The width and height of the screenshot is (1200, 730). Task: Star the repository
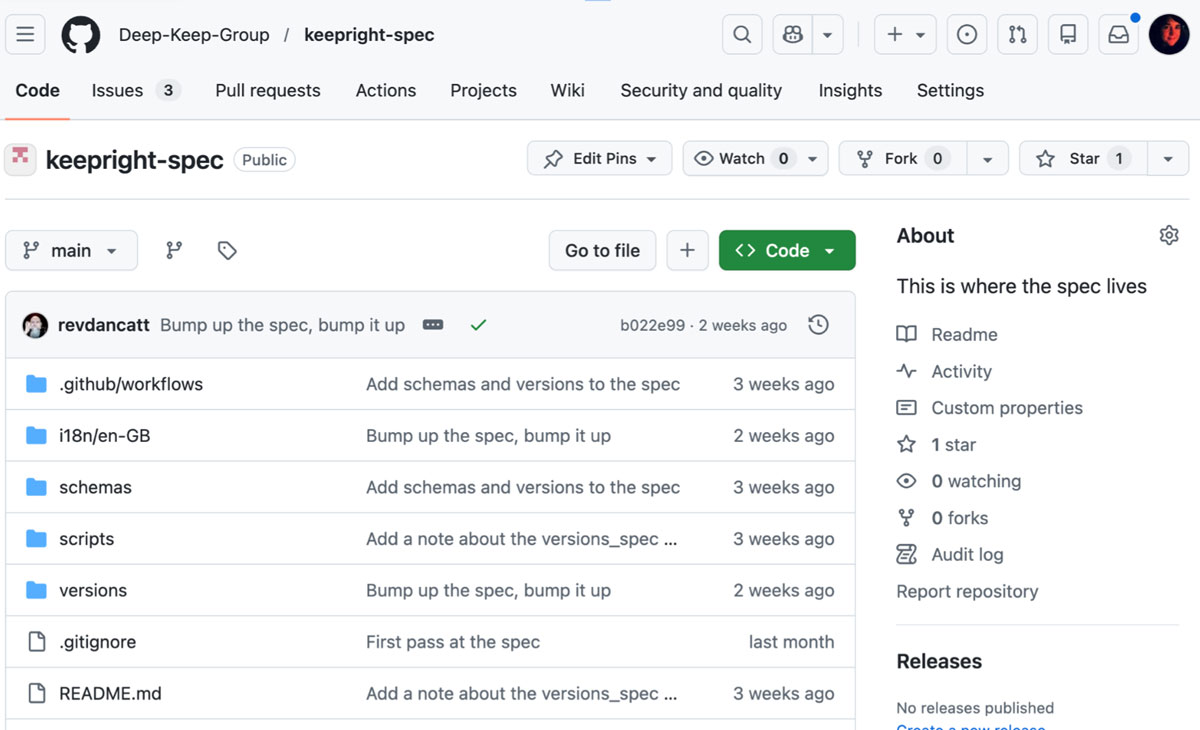pyautogui.click(x=1082, y=158)
